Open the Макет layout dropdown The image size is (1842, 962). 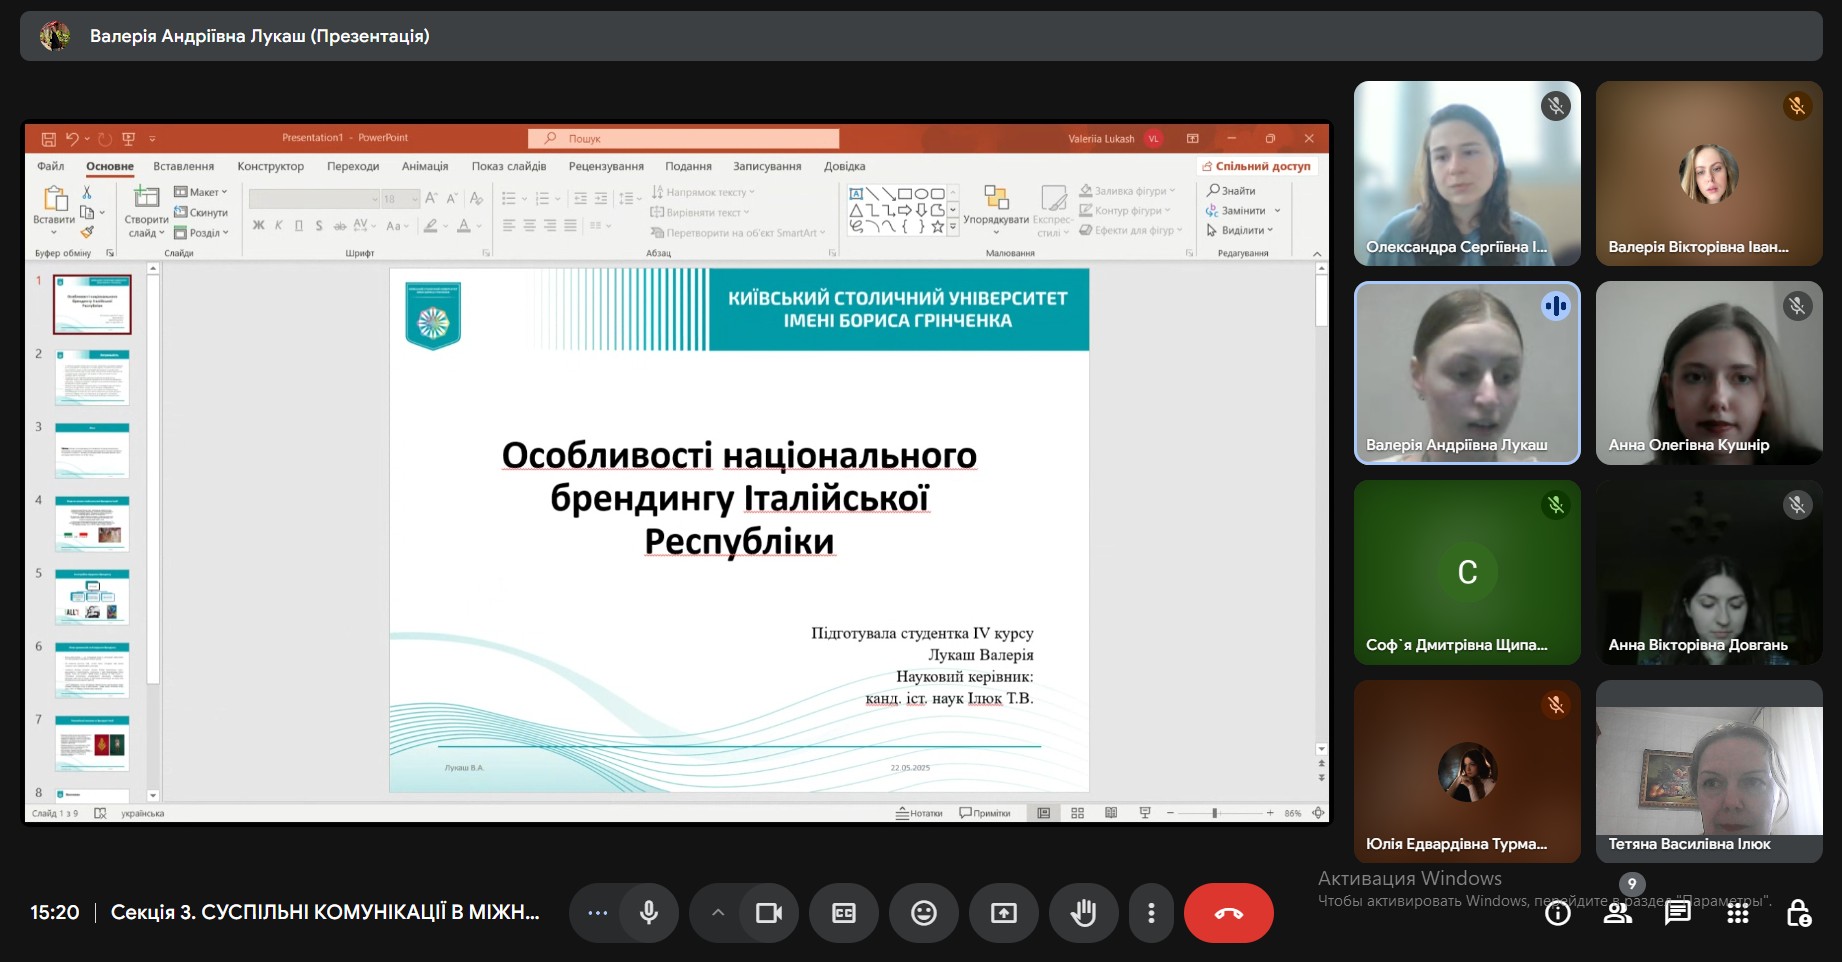pyautogui.click(x=201, y=192)
